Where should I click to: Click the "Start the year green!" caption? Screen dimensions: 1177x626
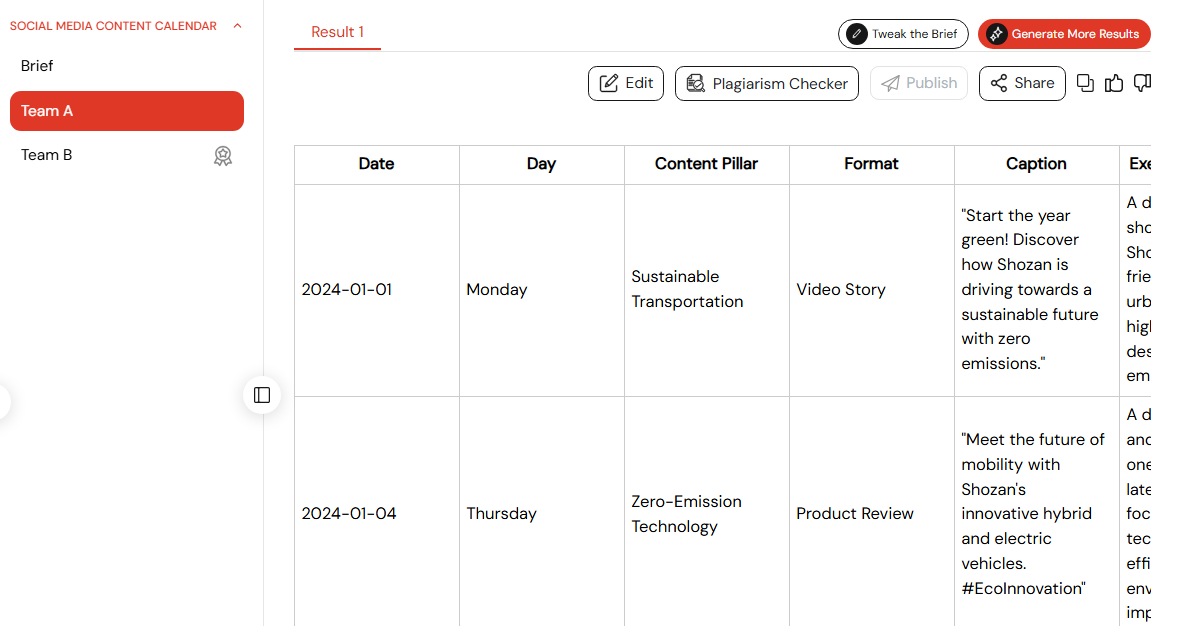tap(1037, 290)
